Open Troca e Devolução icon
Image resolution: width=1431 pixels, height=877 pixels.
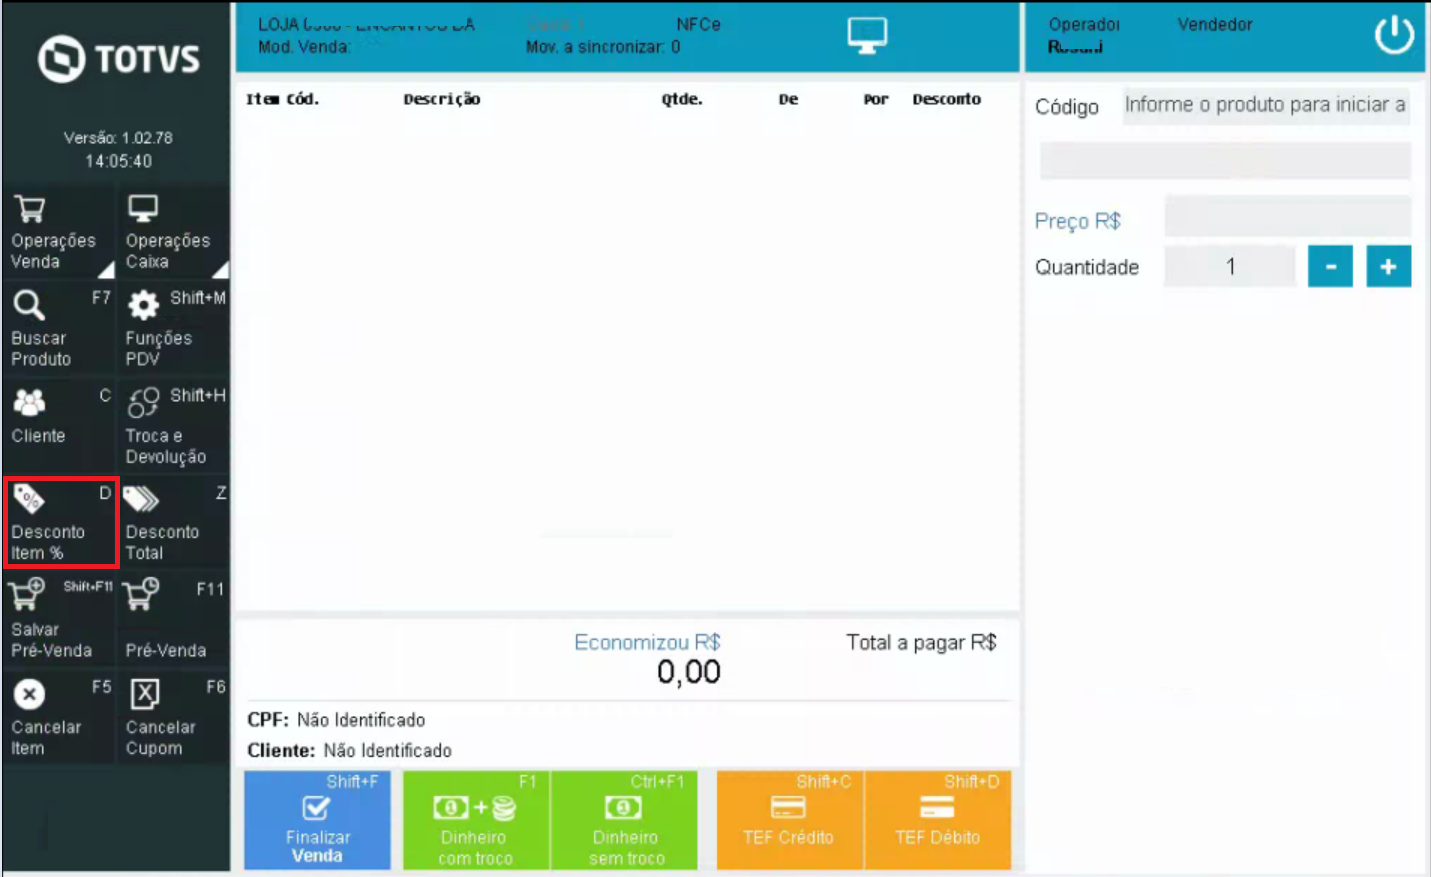click(144, 402)
